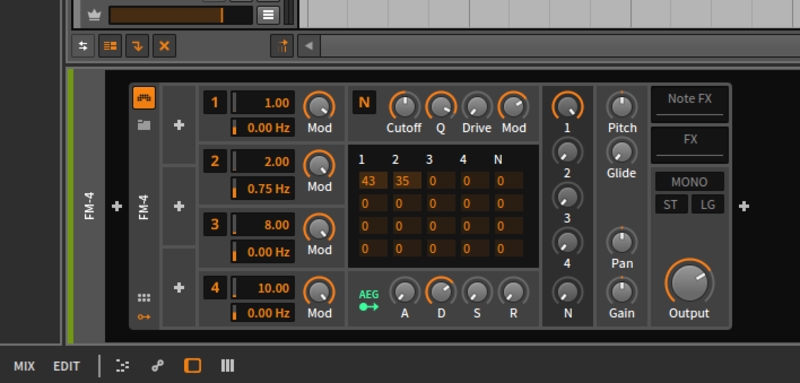Click the crown master track icon
The height and width of the screenshot is (383, 800).
(x=94, y=15)
